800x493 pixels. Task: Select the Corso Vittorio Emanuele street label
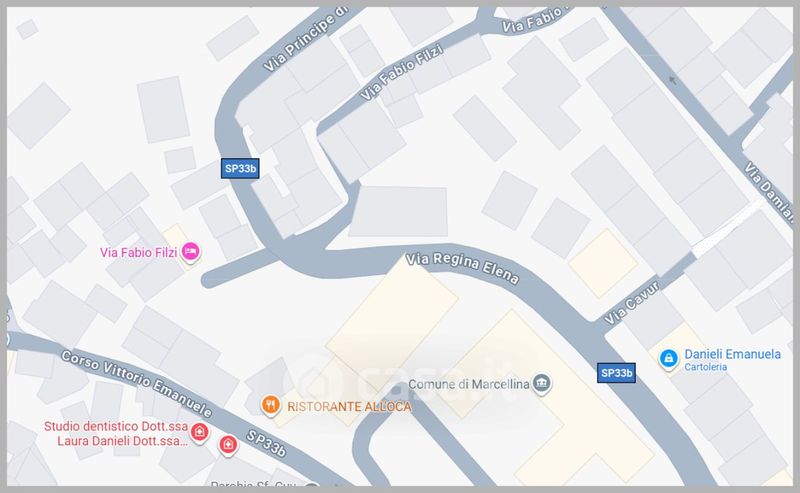click(136, 383)
